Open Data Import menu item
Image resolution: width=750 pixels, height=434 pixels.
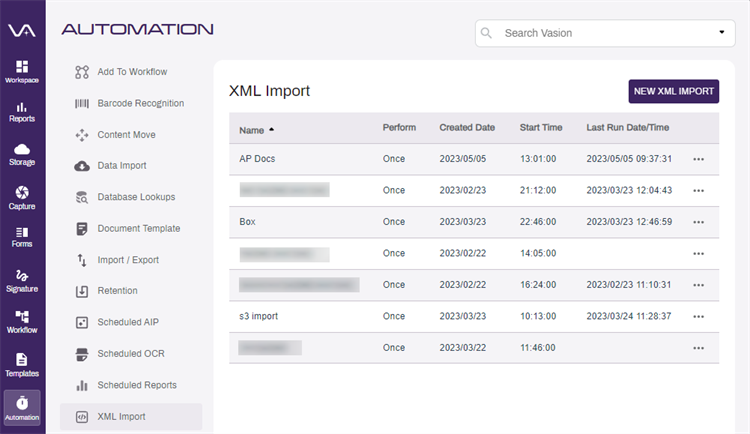tap(122, 166)
